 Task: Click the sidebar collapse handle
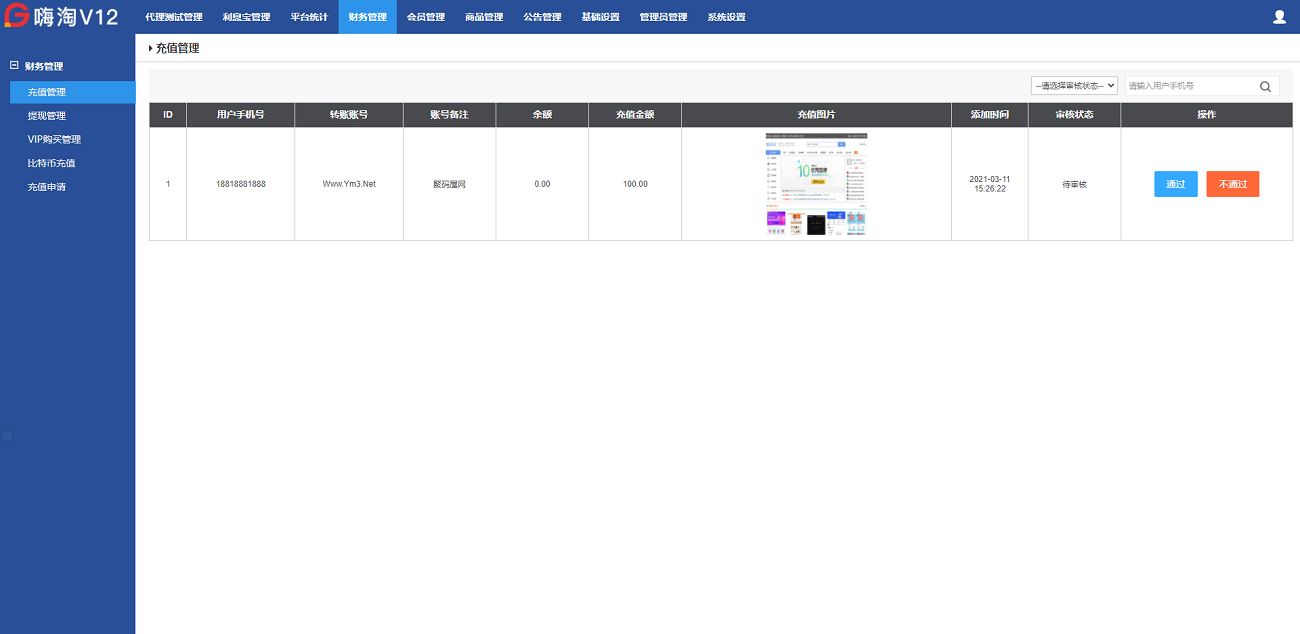click(7, 437)
